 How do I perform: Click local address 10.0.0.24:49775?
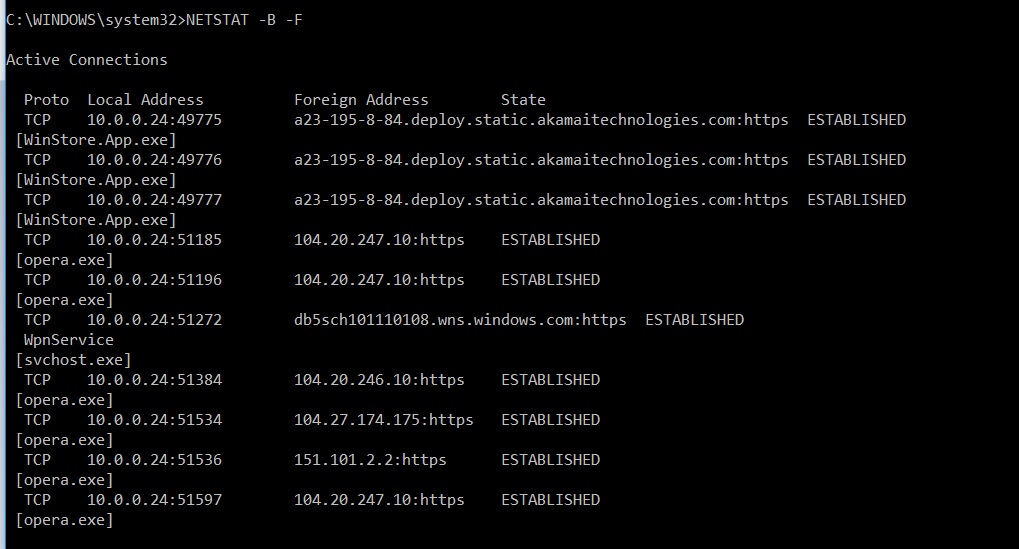click(x=155, y=120)
